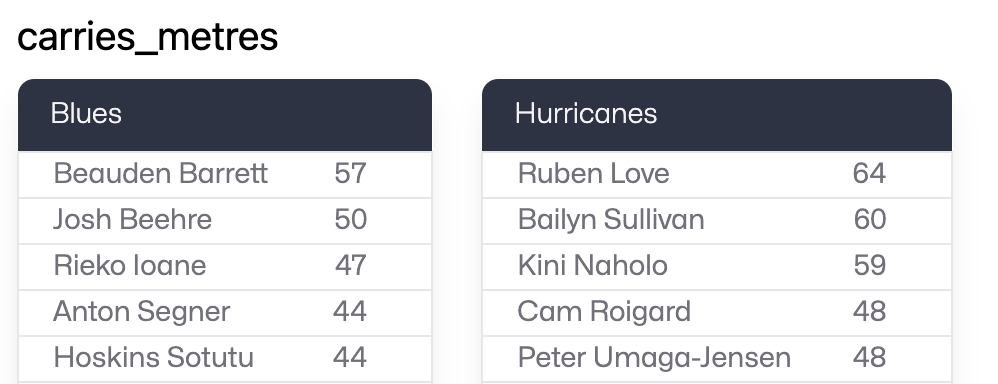Click Josh Beehre player name
Screen dimensions: 998x384
click(132, 220)
